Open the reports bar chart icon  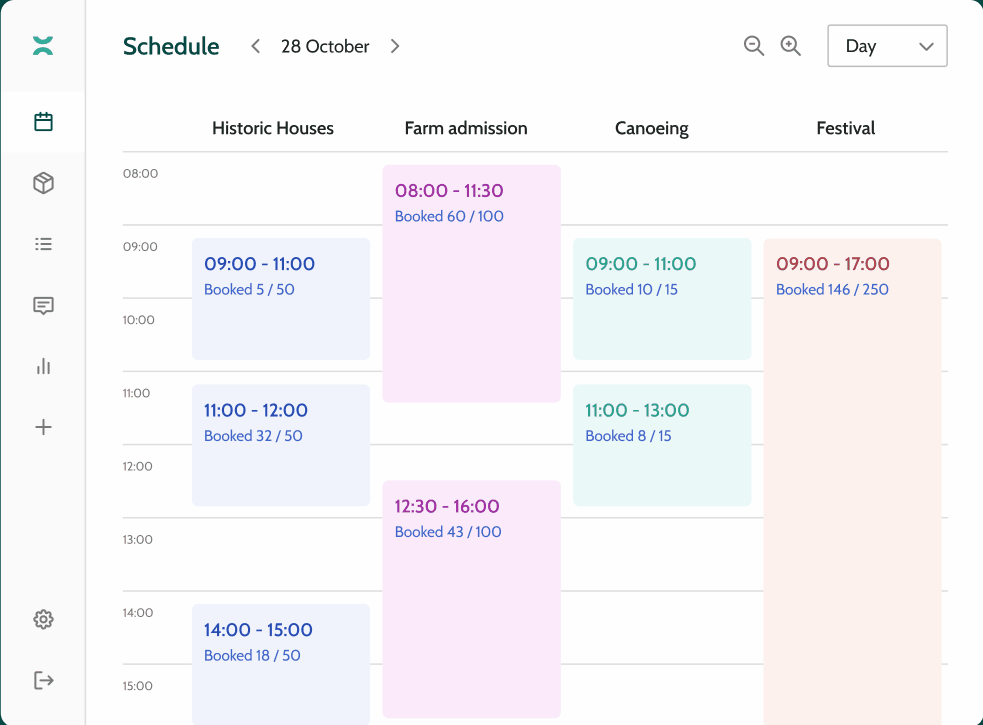click(43, 366)
